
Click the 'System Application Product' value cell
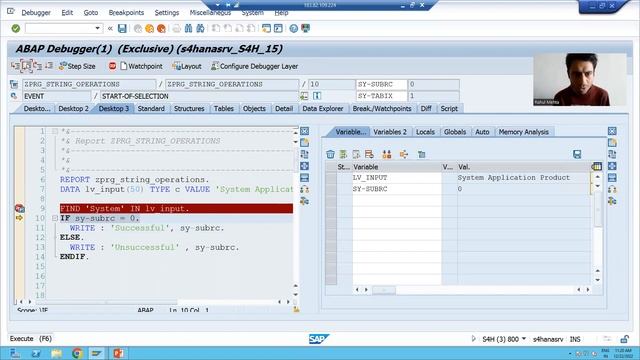click(x=523, y=178)
